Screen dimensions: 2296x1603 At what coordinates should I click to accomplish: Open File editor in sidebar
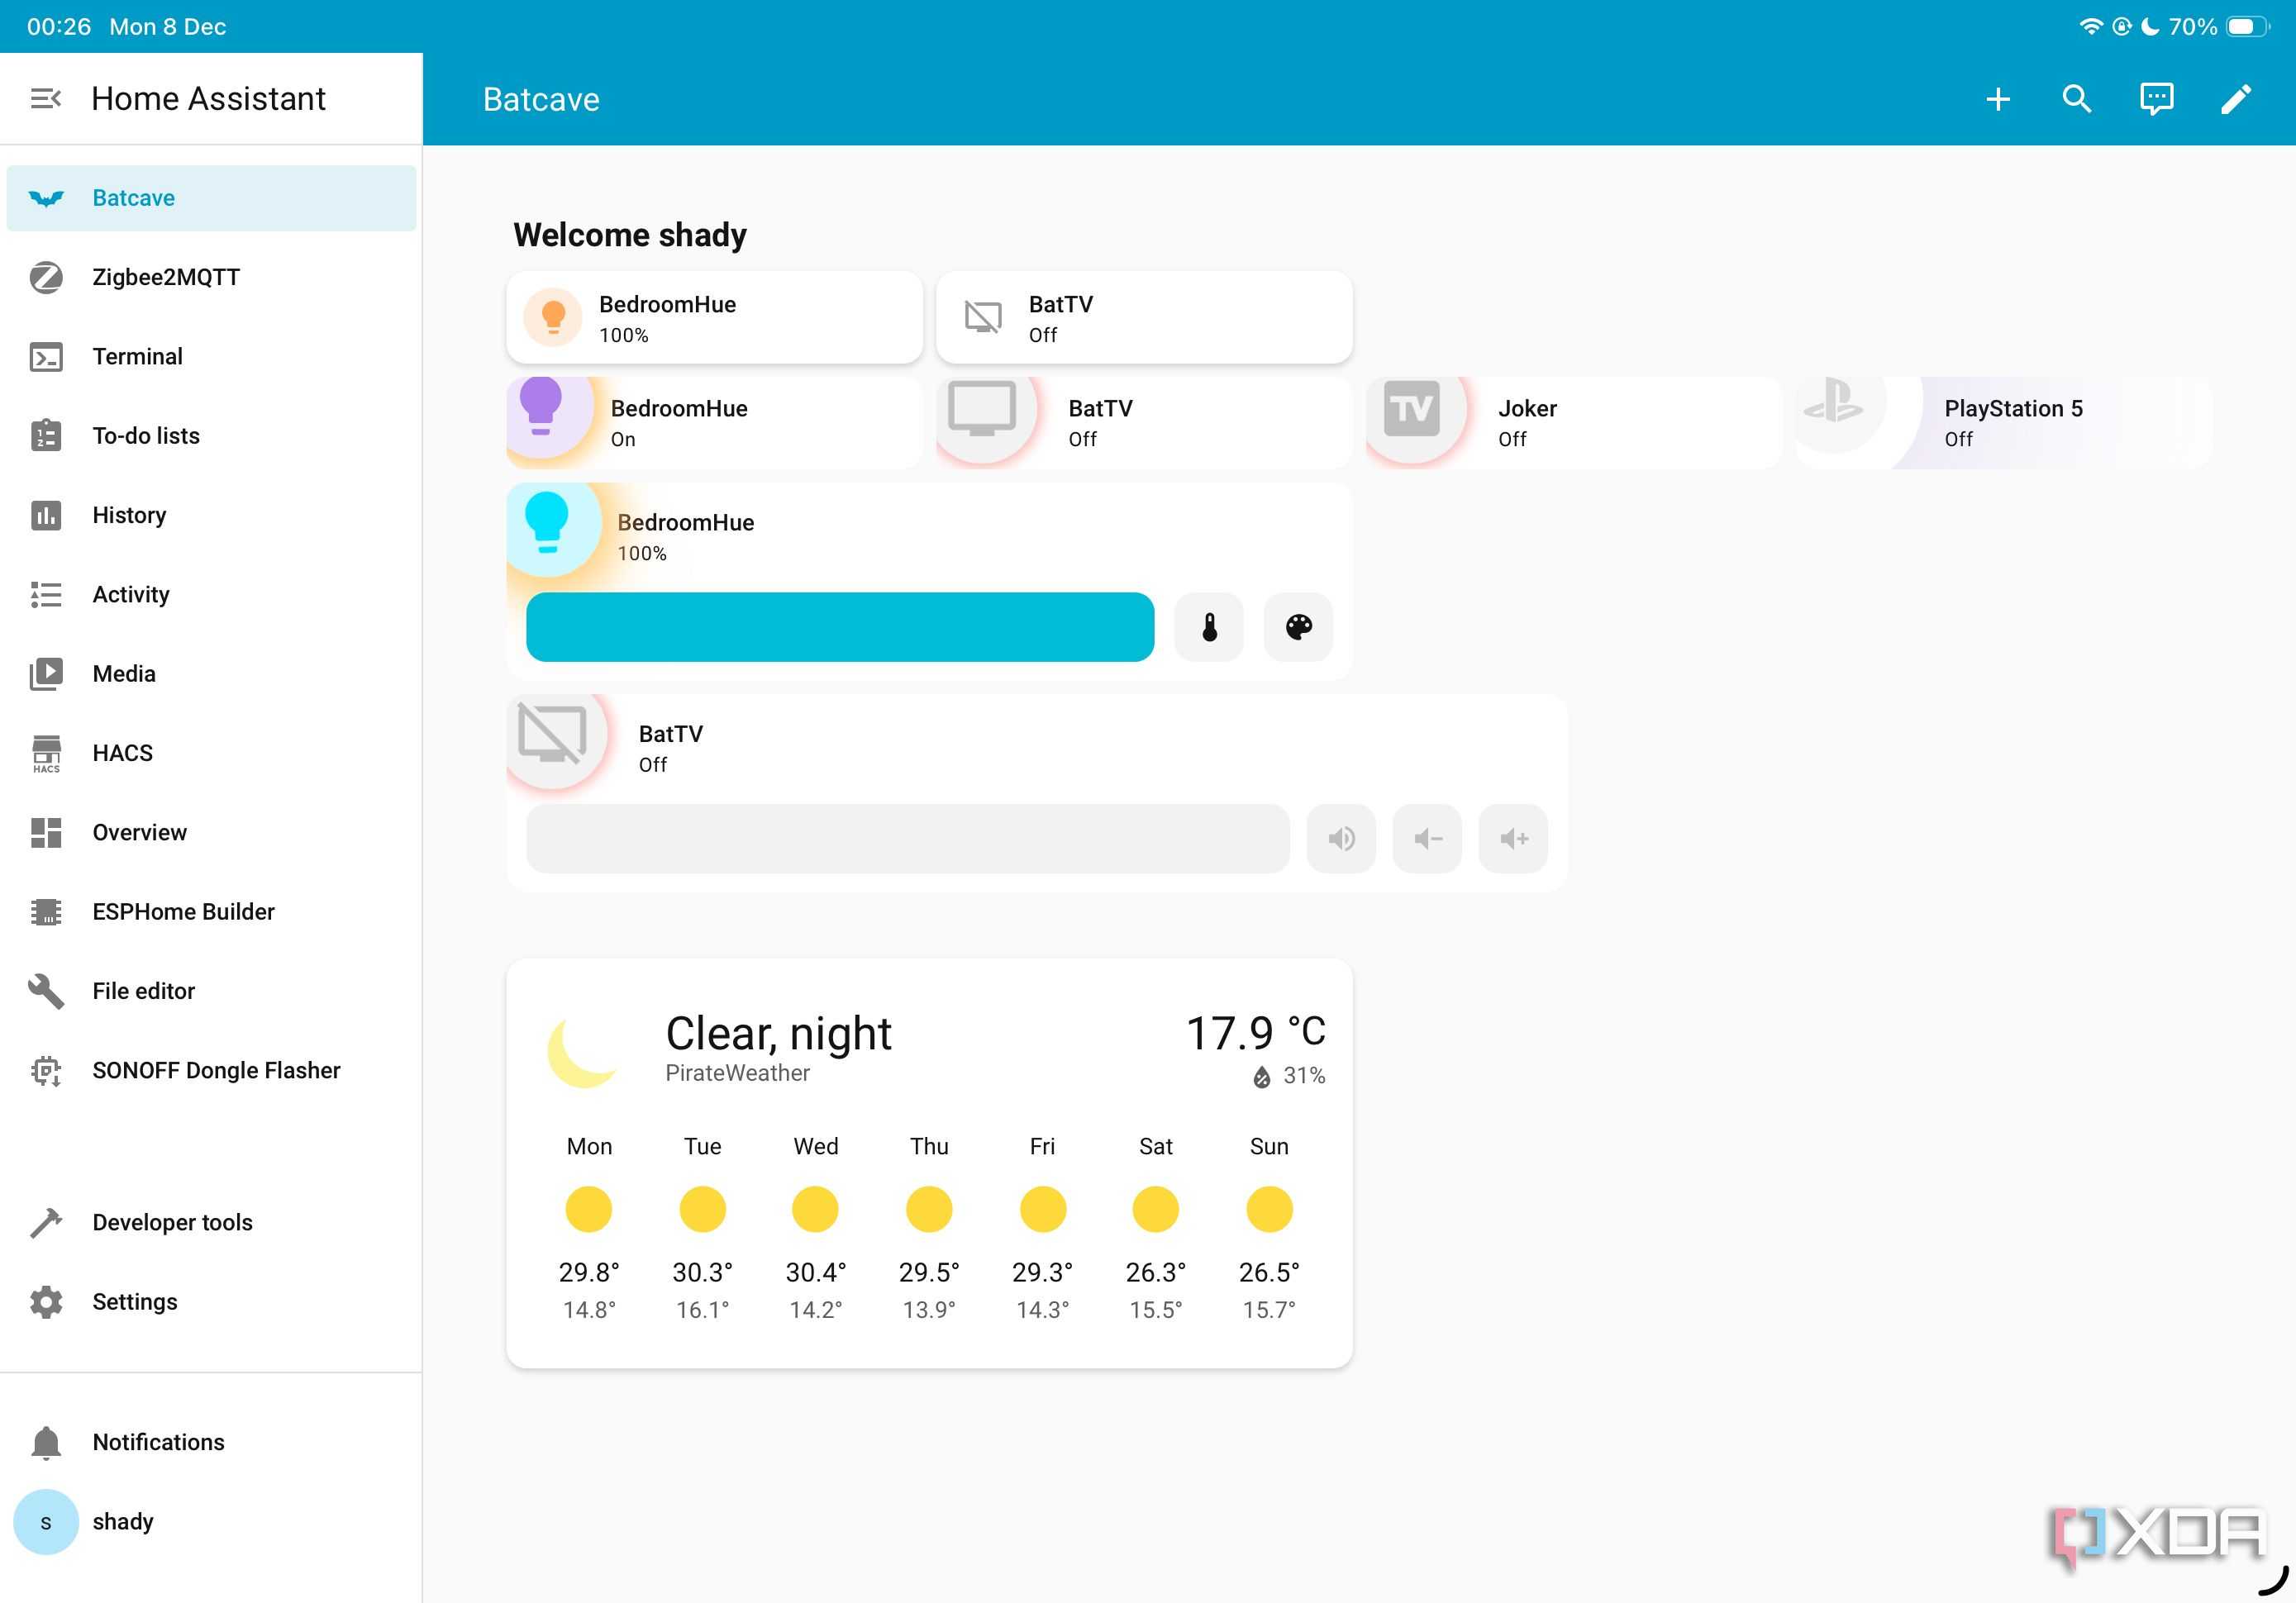[x=211, y=991]
